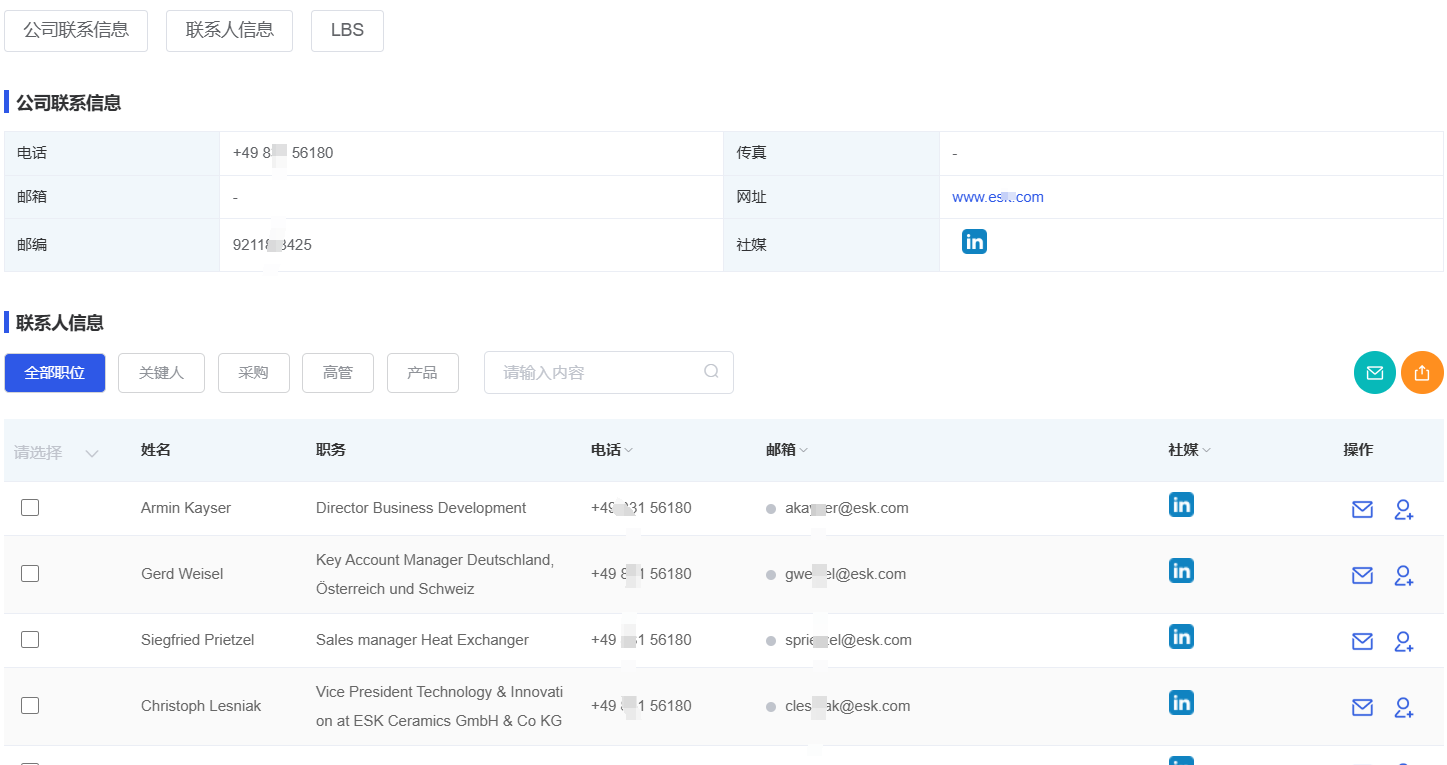Open company LinkedIn icon in 社媒 row

click(974, 241)
